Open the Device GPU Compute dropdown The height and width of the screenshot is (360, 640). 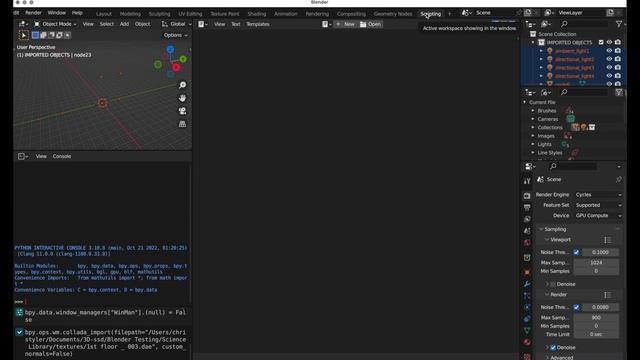point(598,216)
